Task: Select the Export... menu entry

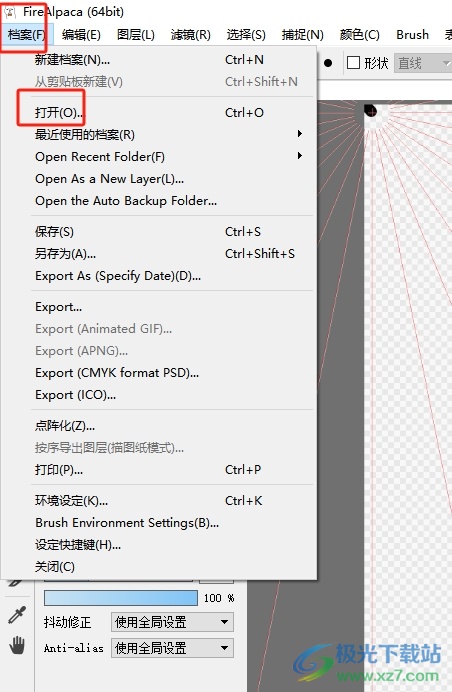Action: [x=159, y=306]
